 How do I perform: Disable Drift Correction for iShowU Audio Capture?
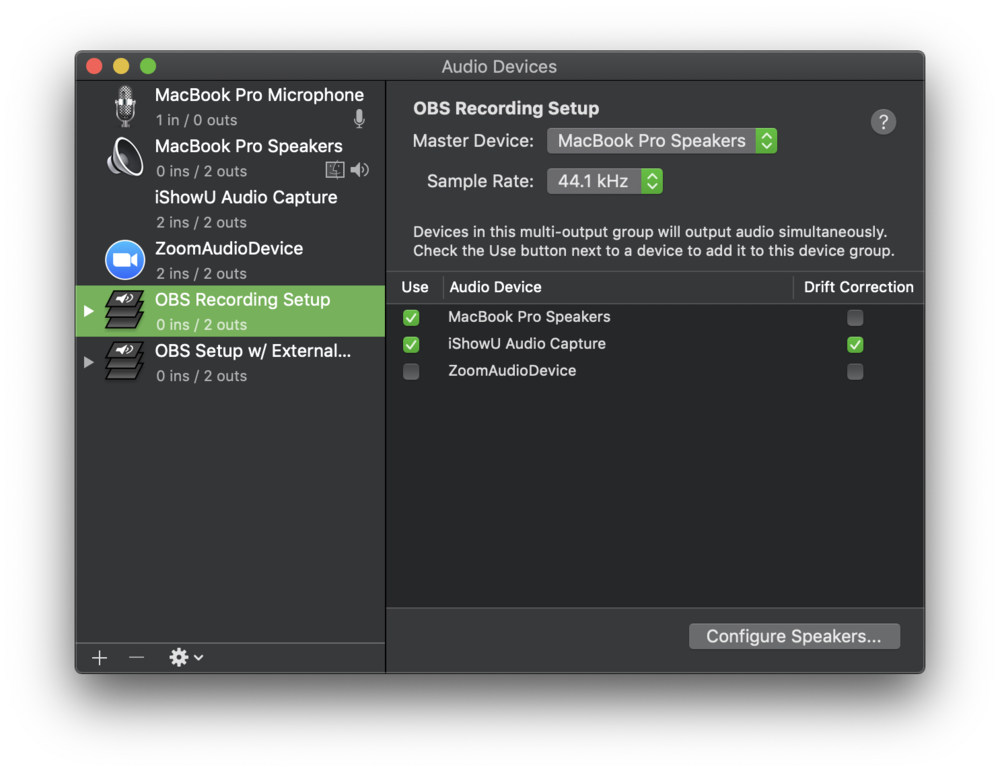(x=855, y=344)
